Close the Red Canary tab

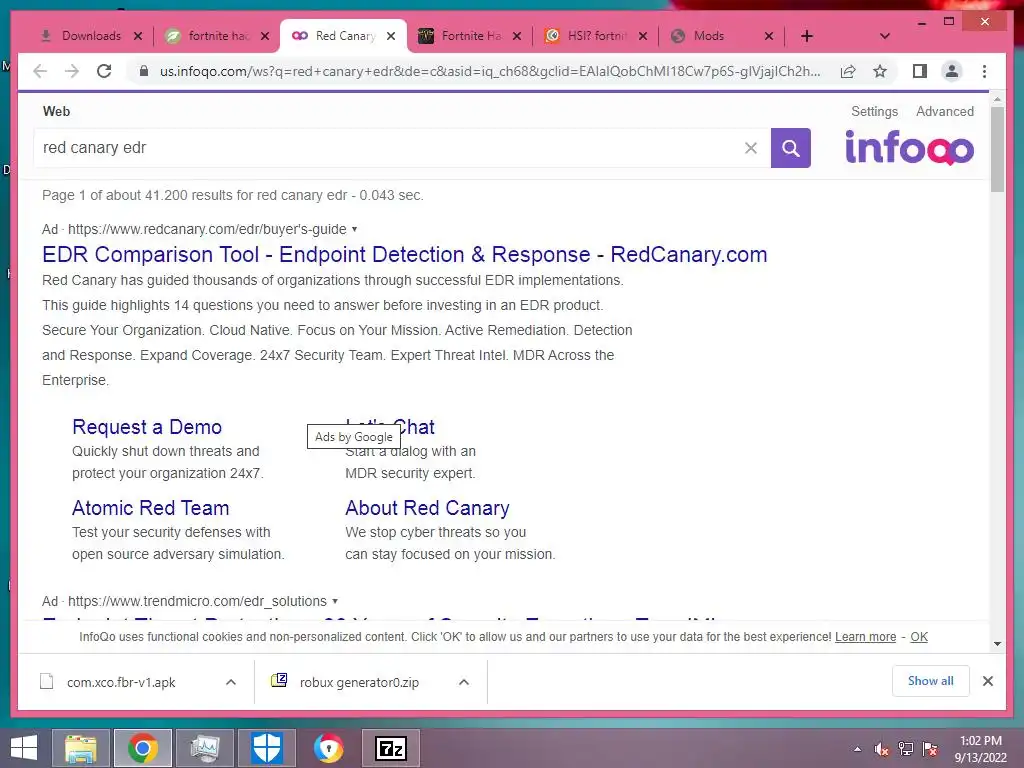[x=391, y=36]
